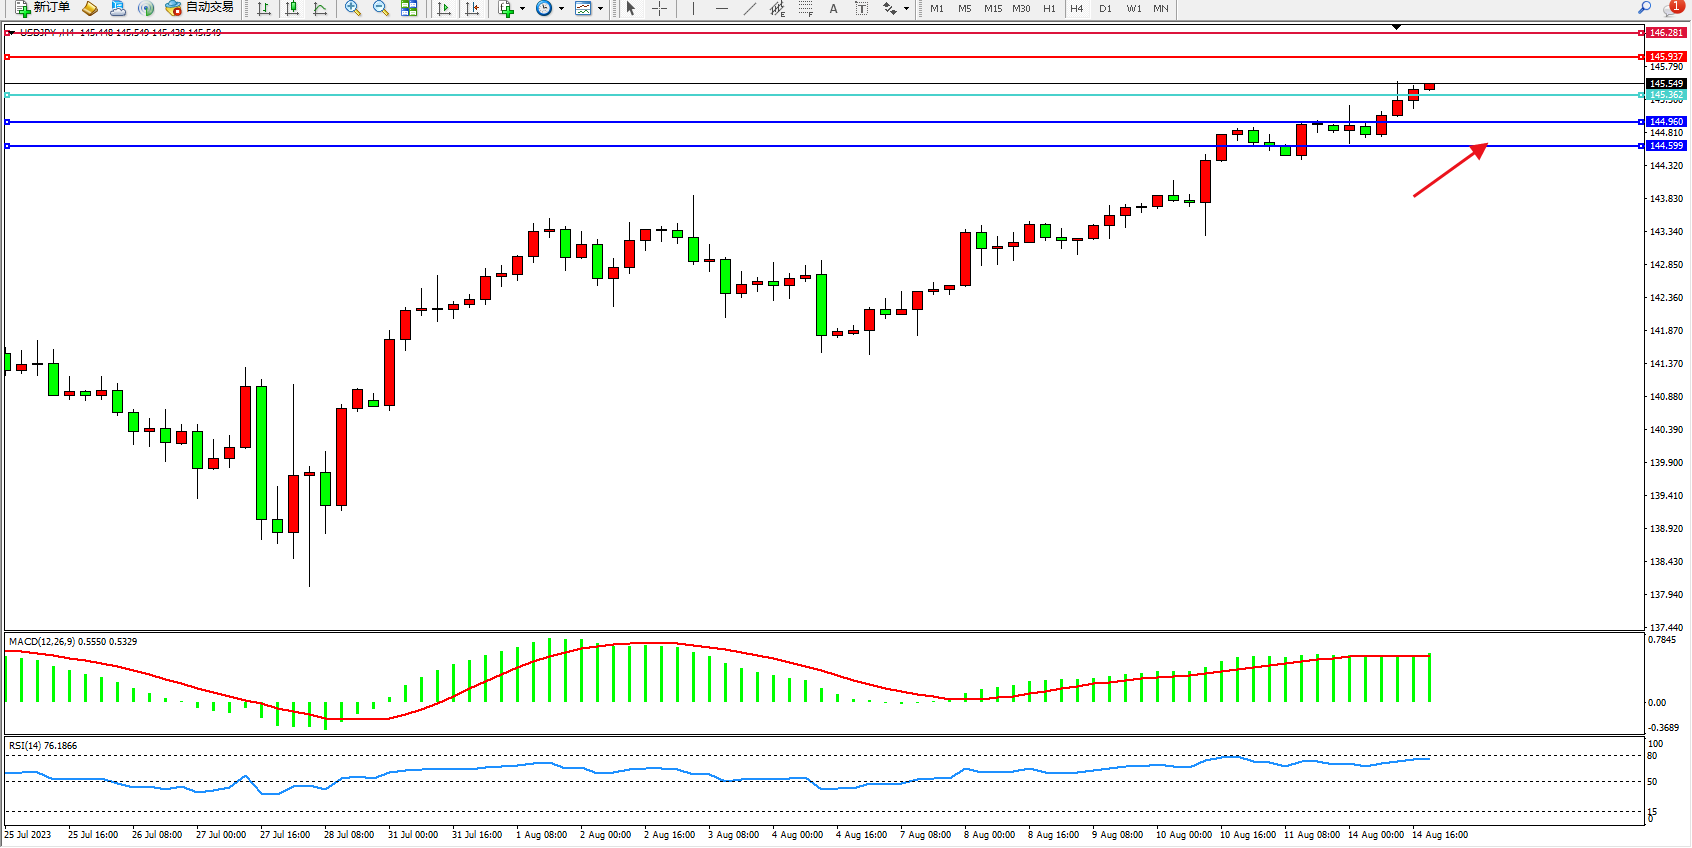This screenshot has width=1692, height=848.
Task: Expand the periodicity clock dropdown arrow
Action: tap(561, 9)
